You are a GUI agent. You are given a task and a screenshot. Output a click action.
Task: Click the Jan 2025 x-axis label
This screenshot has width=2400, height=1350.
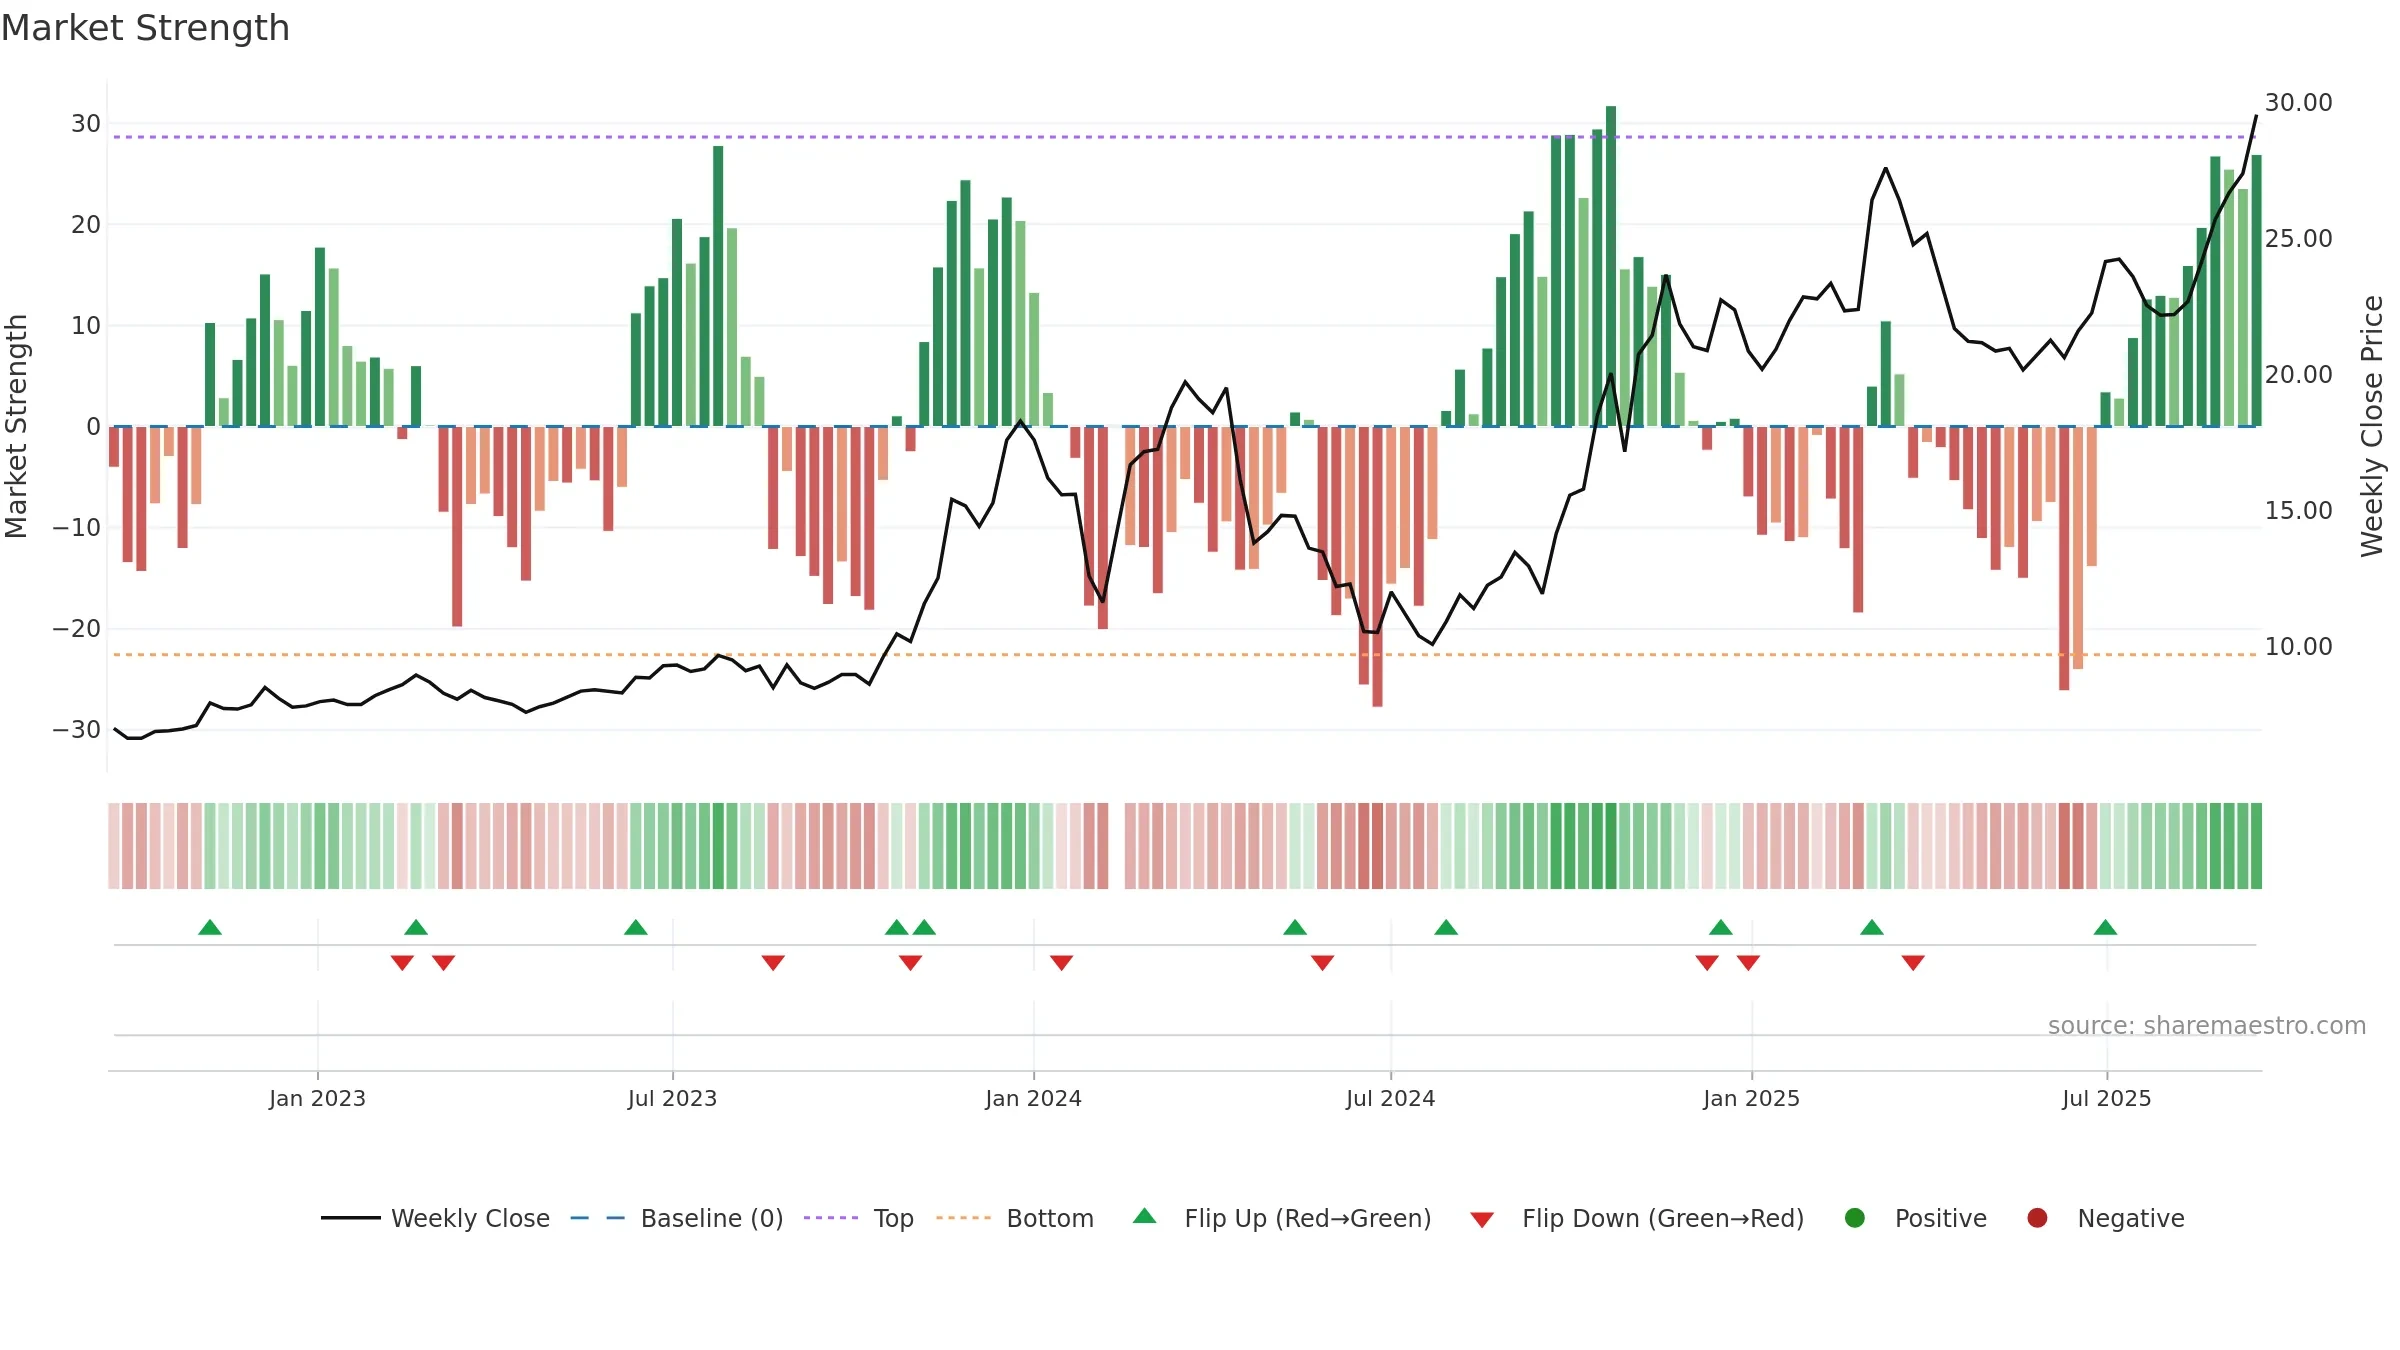1751,1098
